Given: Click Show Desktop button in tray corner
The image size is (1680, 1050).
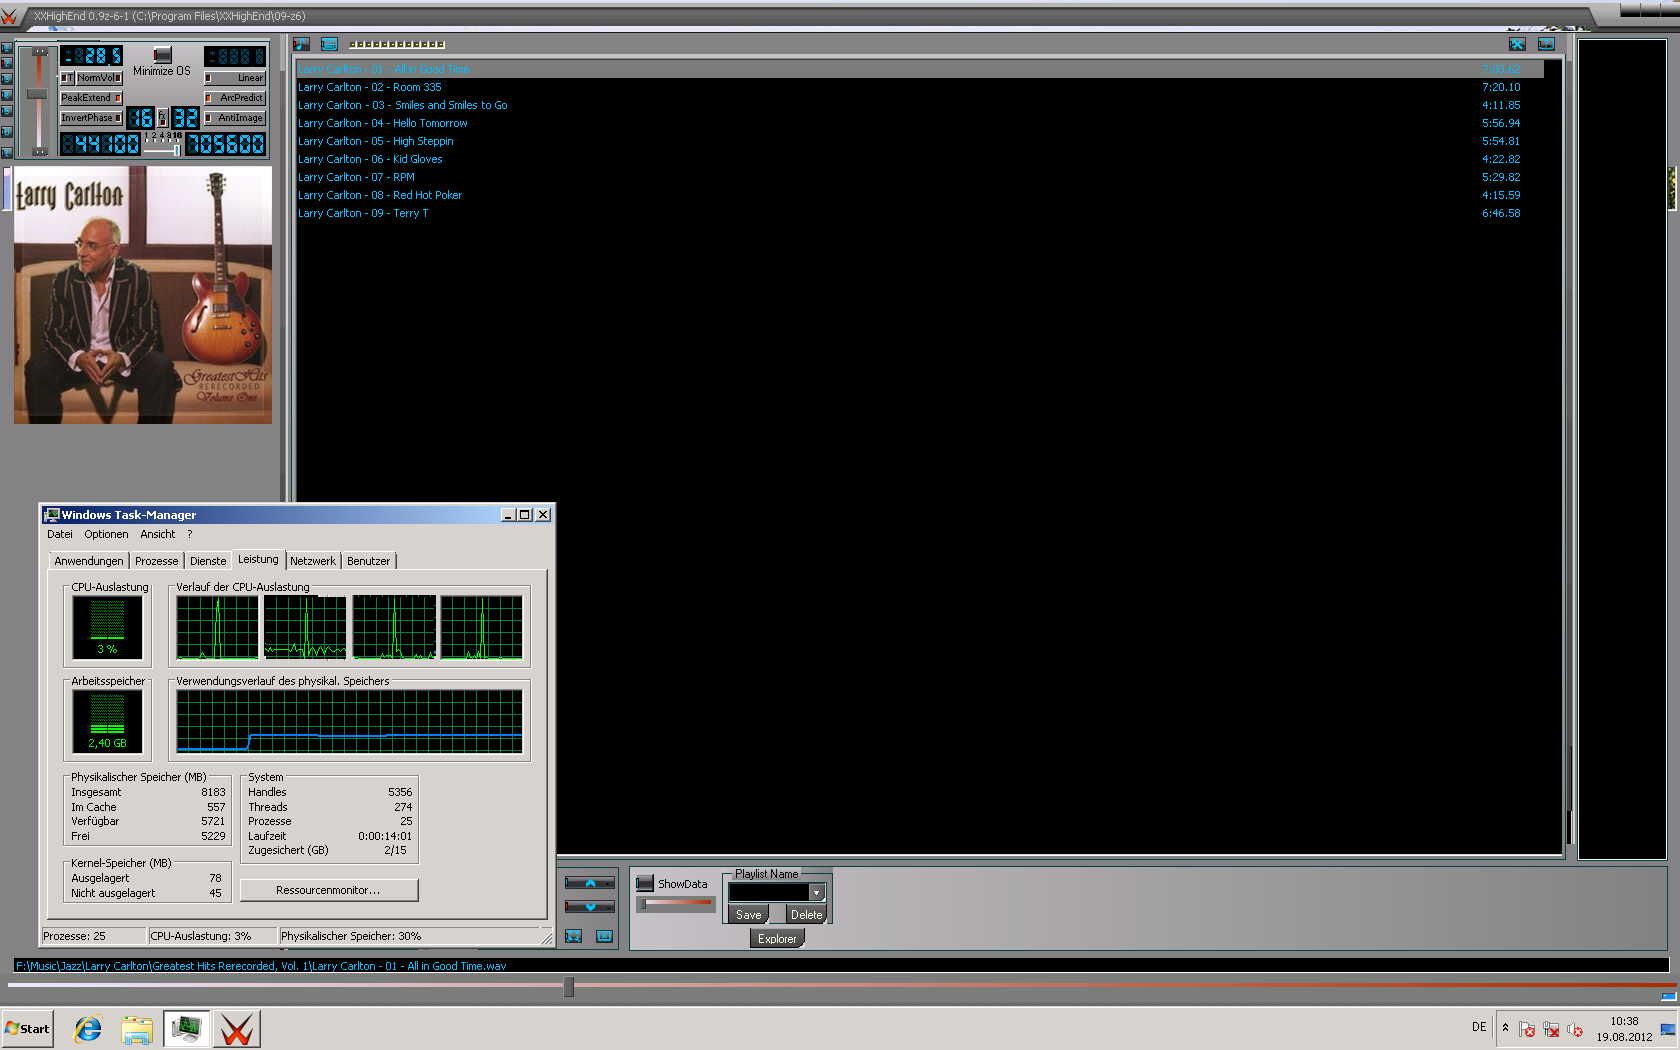Looking at the screenshot, I should tap(1667, 1029).
